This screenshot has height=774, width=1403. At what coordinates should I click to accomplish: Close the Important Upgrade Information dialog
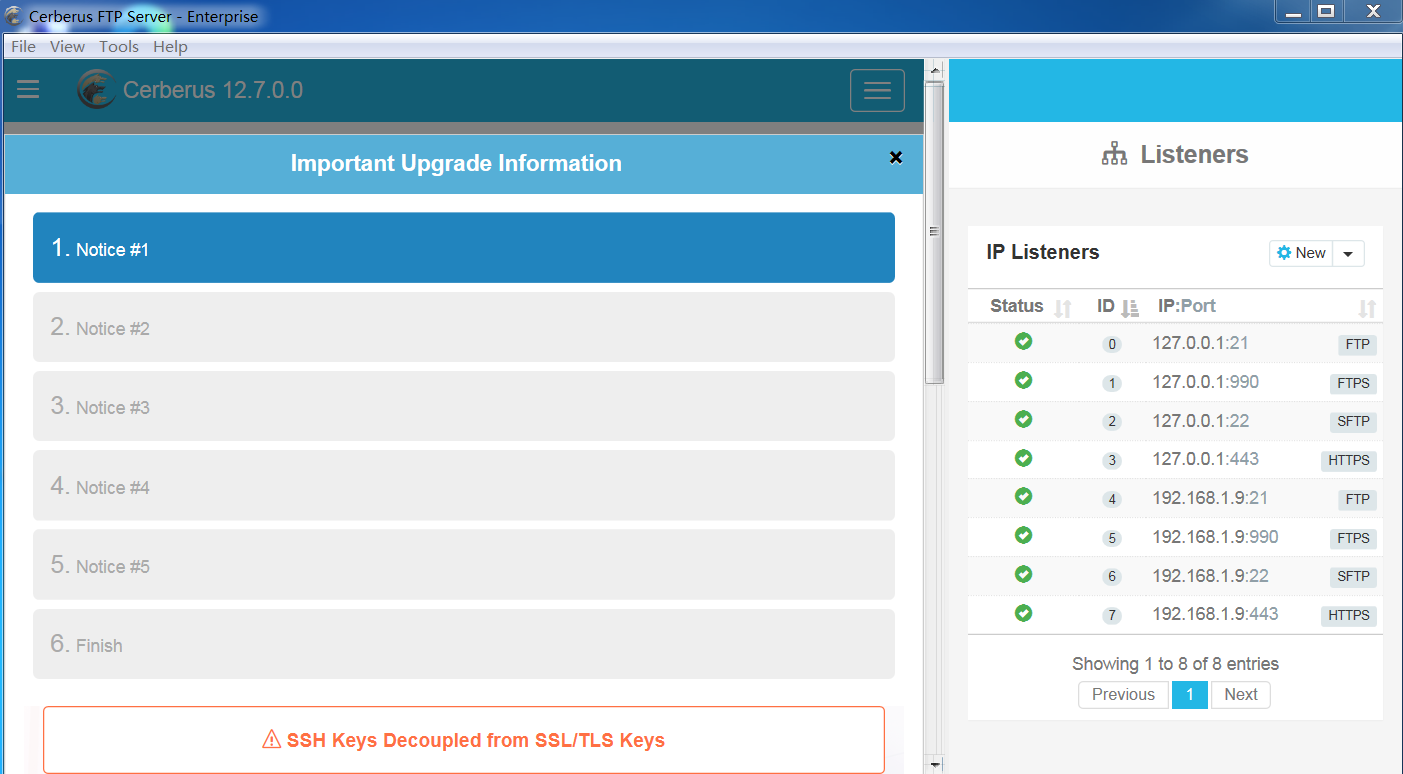click(x=896, y=157)
